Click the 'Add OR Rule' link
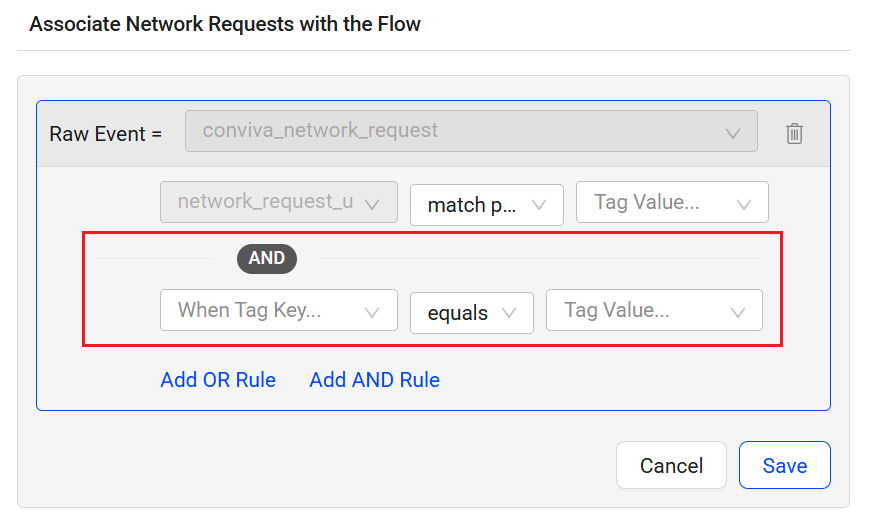The image size is (883, 520). coord(218,380)
